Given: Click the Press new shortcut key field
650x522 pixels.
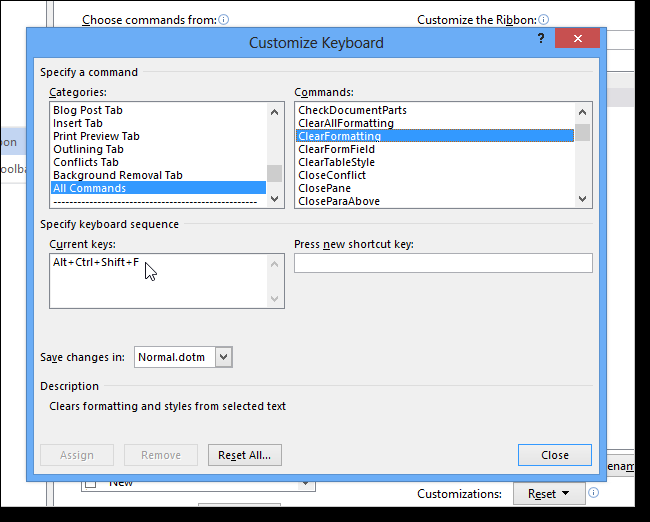Looking at the screenshot, I should [443, 263].
